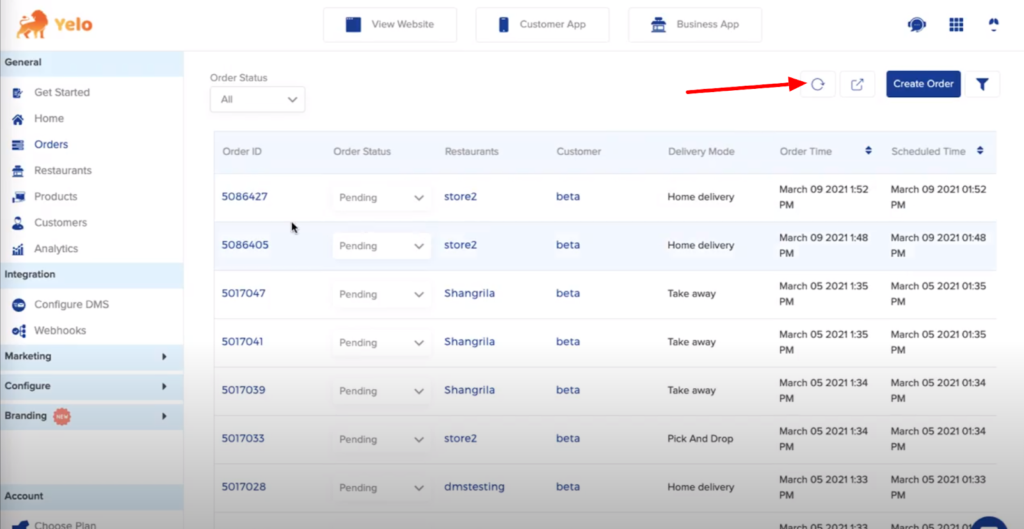Open the apps grid icon
This screenshot has width=1024, height=529.
point(956,25)
